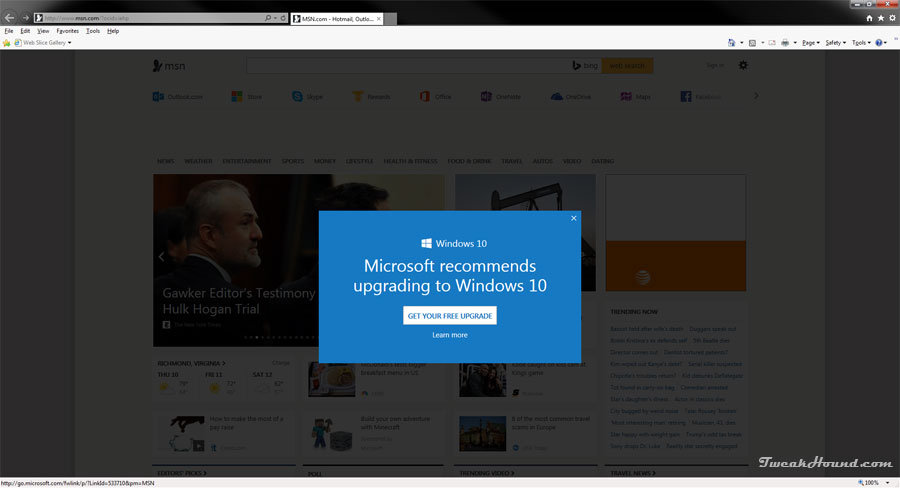
Task: Click the Read Mail icon in command bar
Action: (772, 42)
